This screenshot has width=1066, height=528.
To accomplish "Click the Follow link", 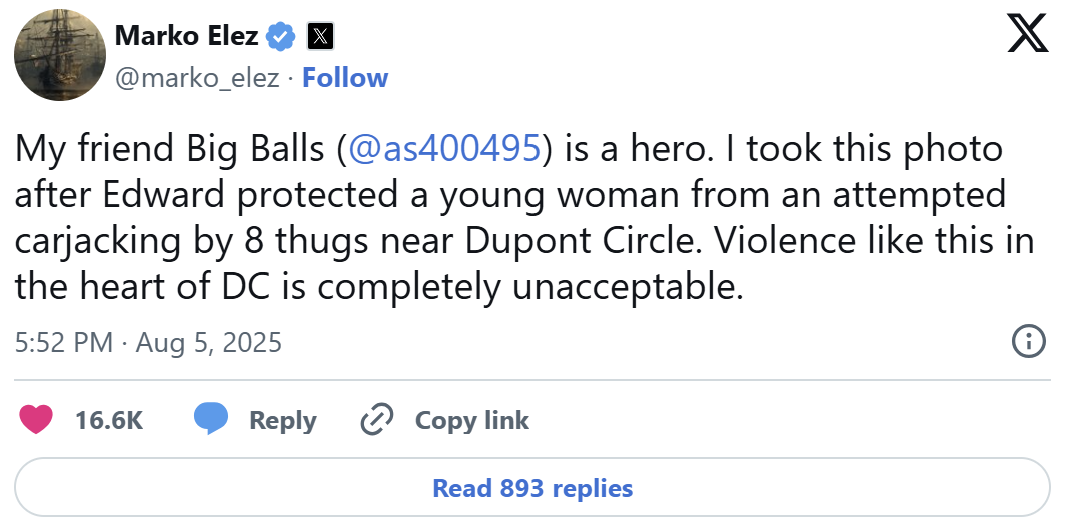I will 345,78.
